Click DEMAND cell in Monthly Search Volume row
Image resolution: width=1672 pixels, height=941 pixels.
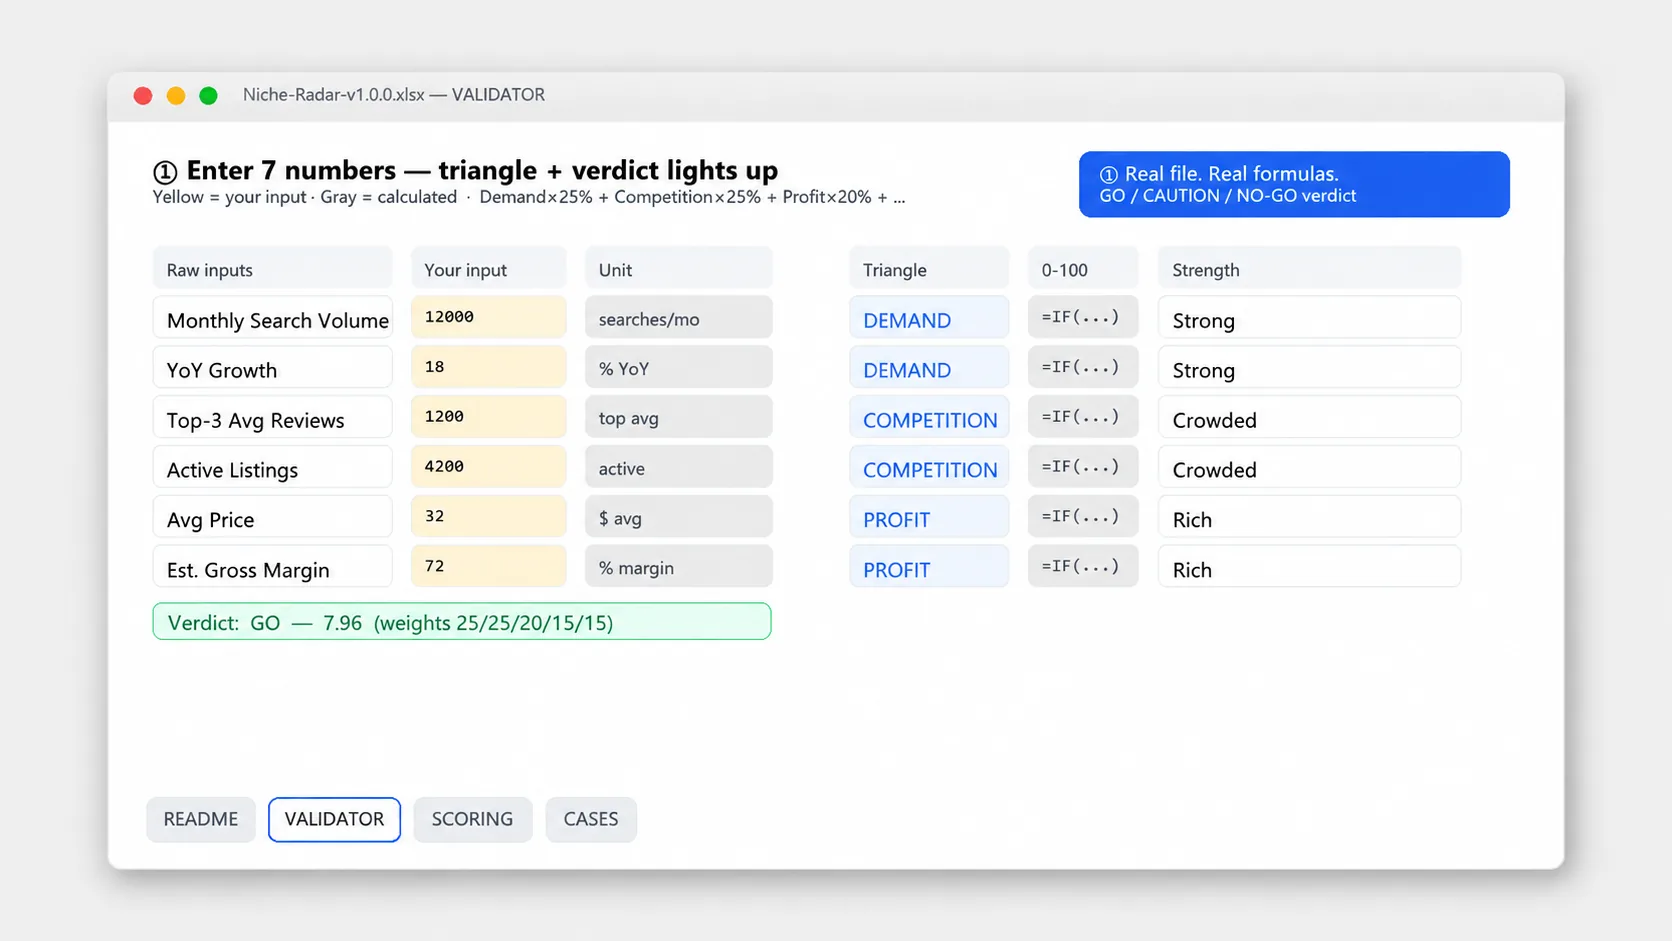(x=929, y=317)
